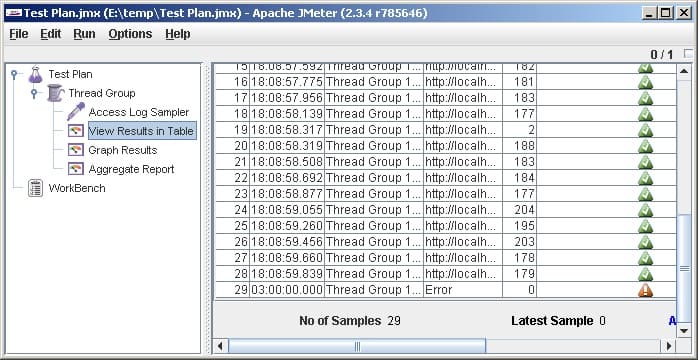Click the horizontal scrollbar left arrow
Viewport: 698px width, 360px height.
(220, 346)
